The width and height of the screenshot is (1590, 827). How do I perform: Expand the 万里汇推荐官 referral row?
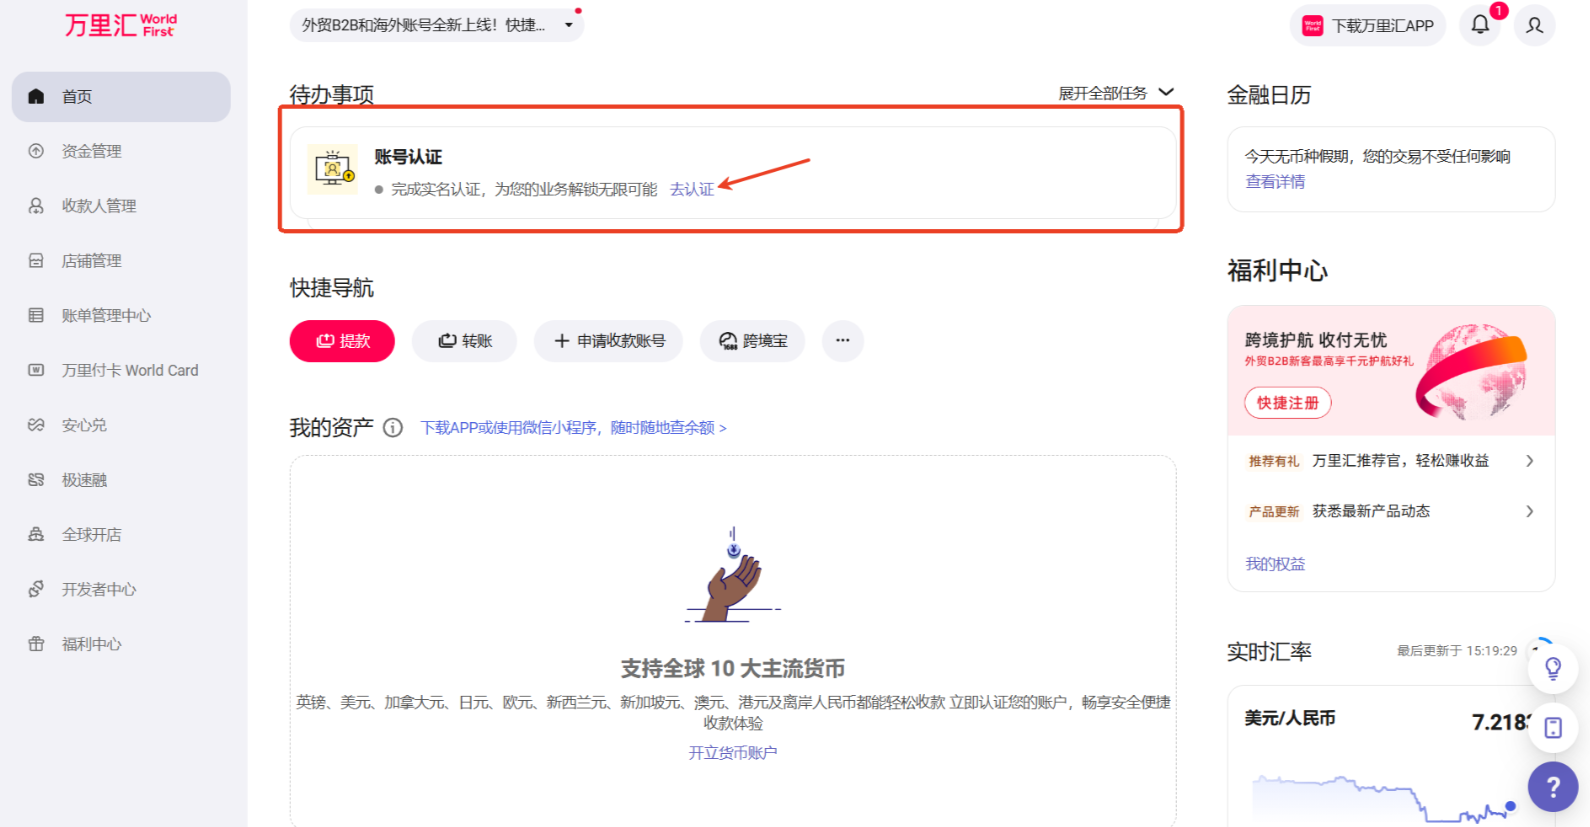point(1390,461)
